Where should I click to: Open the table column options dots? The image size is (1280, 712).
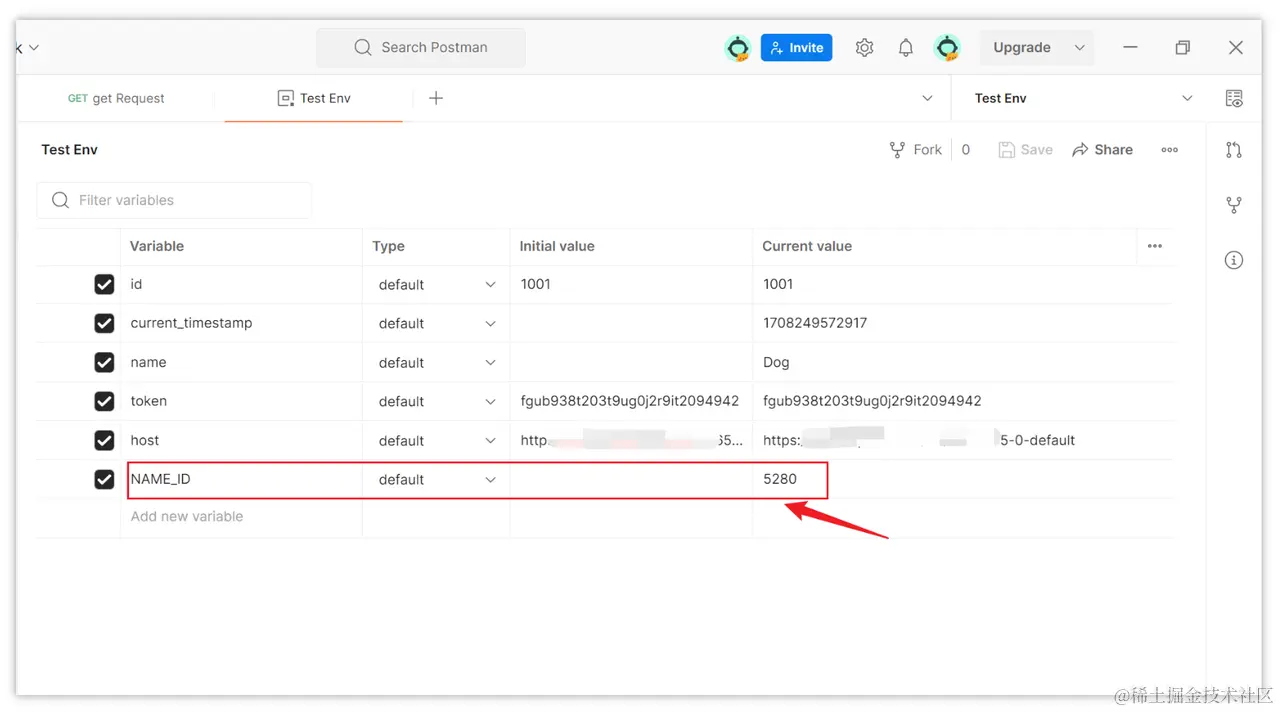[x=1155, y=246]
